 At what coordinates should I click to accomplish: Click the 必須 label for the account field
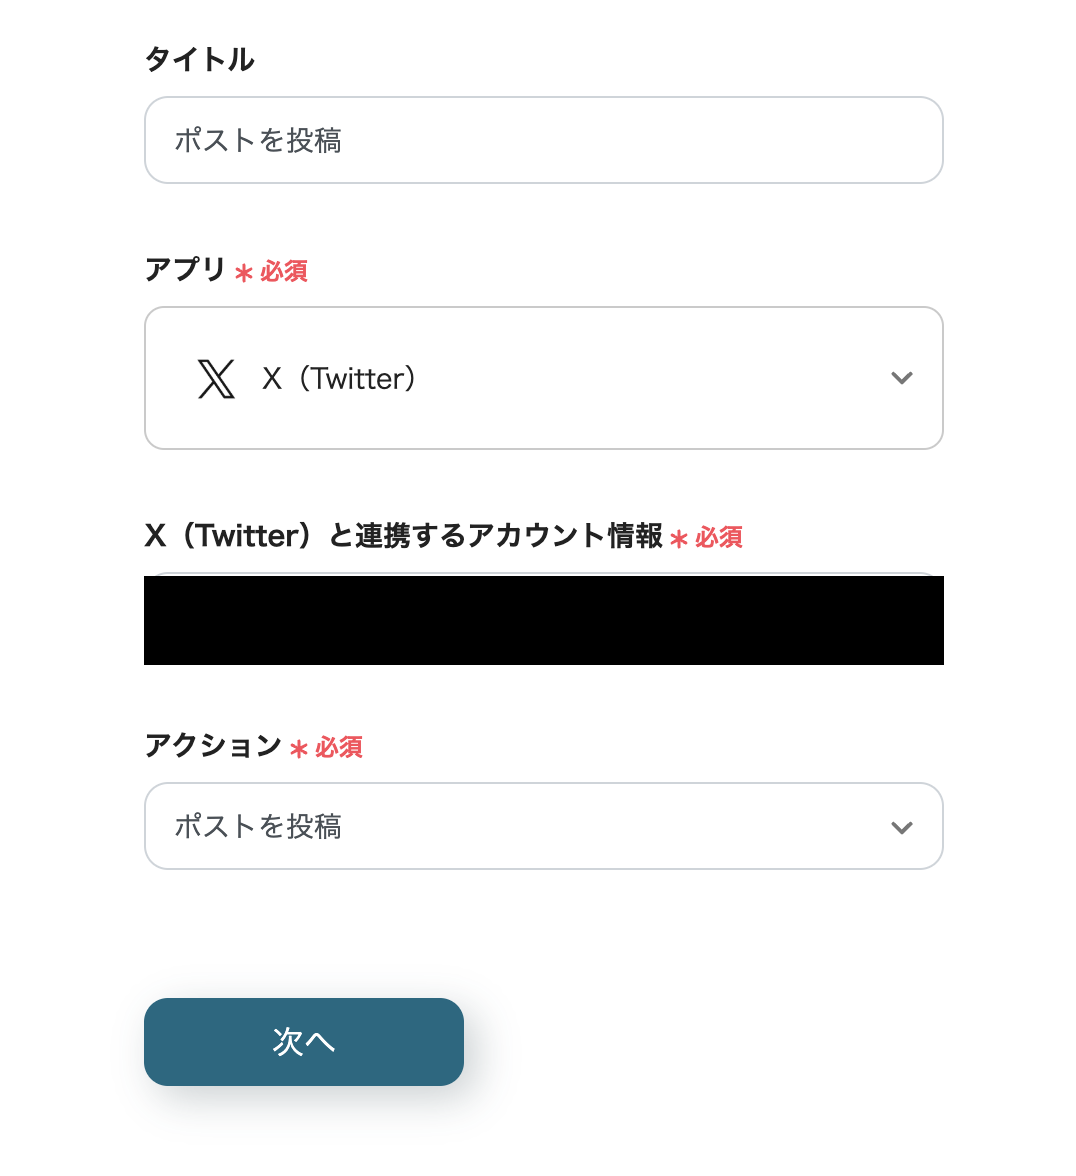[719, 537]
